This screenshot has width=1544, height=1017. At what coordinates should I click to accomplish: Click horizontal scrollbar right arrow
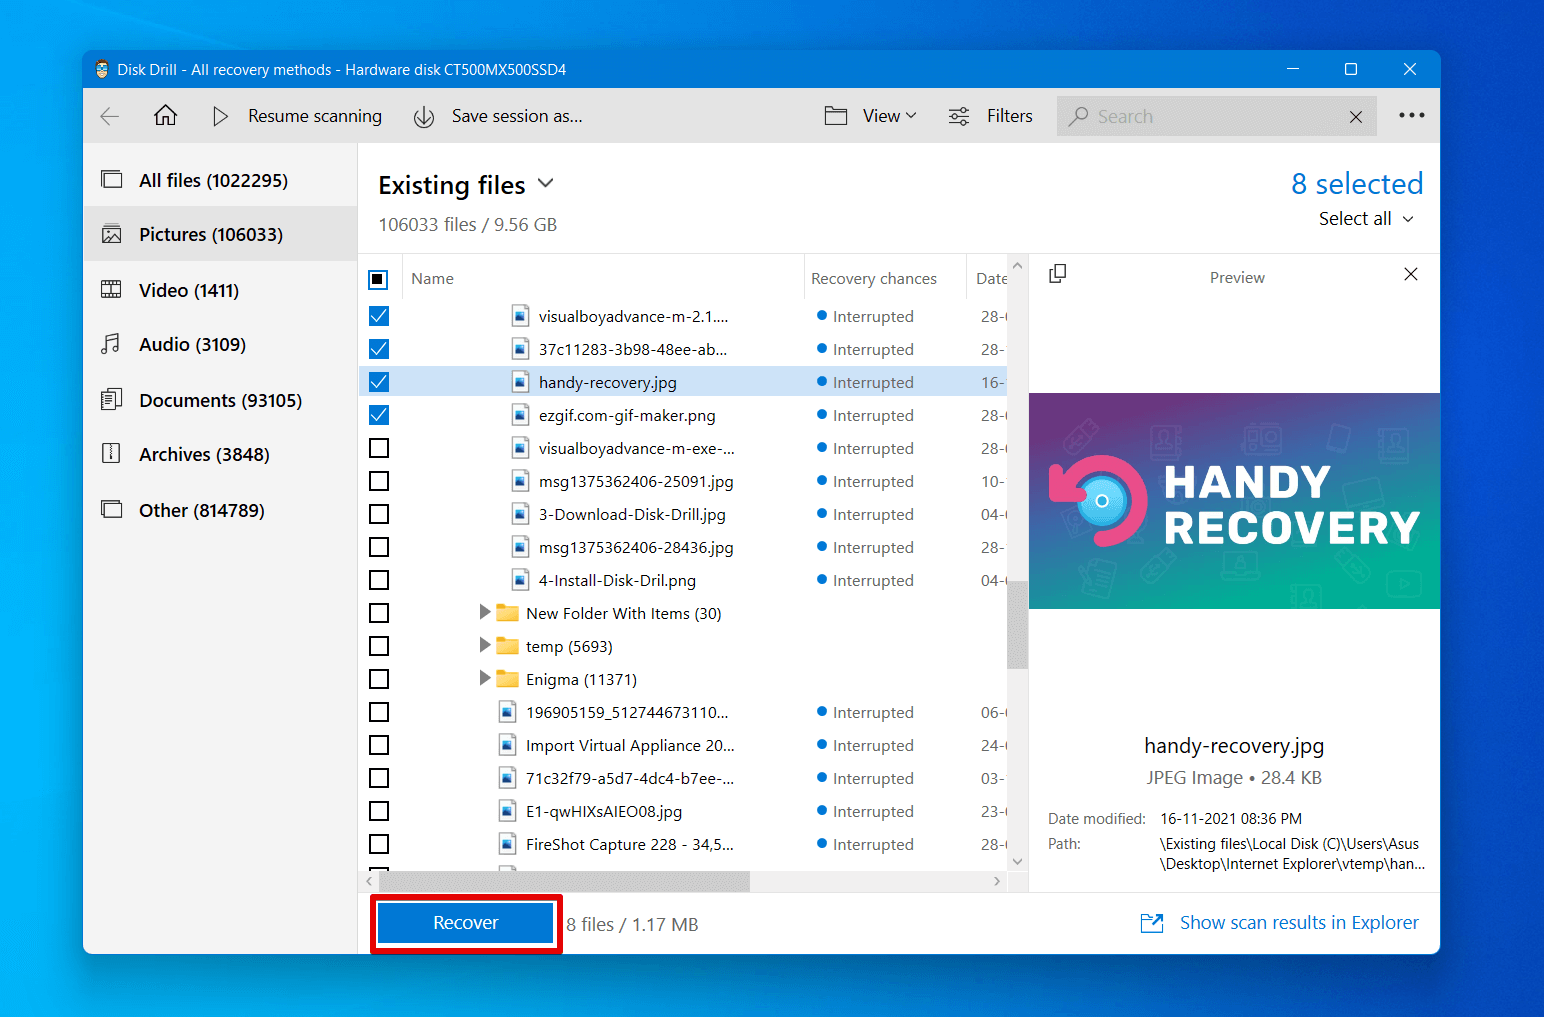pyautogui.click(x=997, y=881)
